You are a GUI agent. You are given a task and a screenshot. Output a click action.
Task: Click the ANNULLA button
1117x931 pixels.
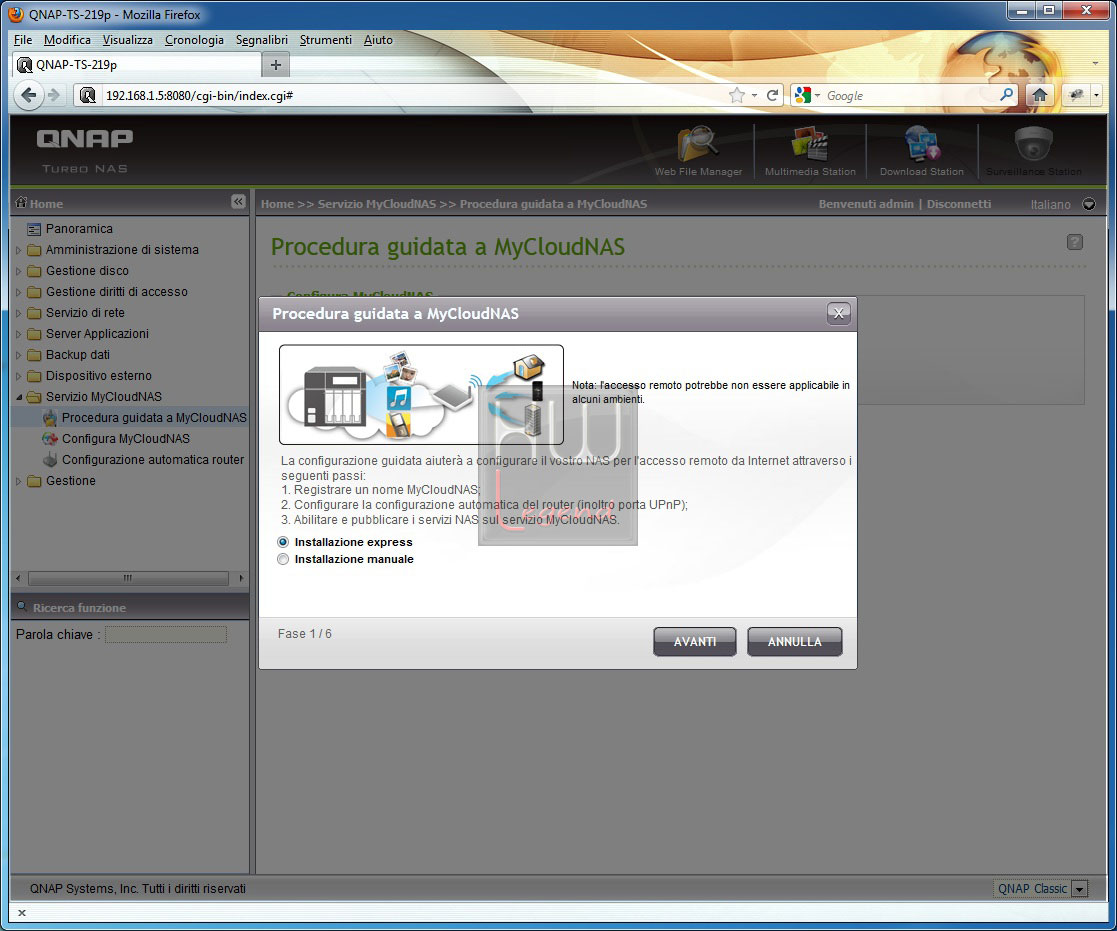(794, 641)
